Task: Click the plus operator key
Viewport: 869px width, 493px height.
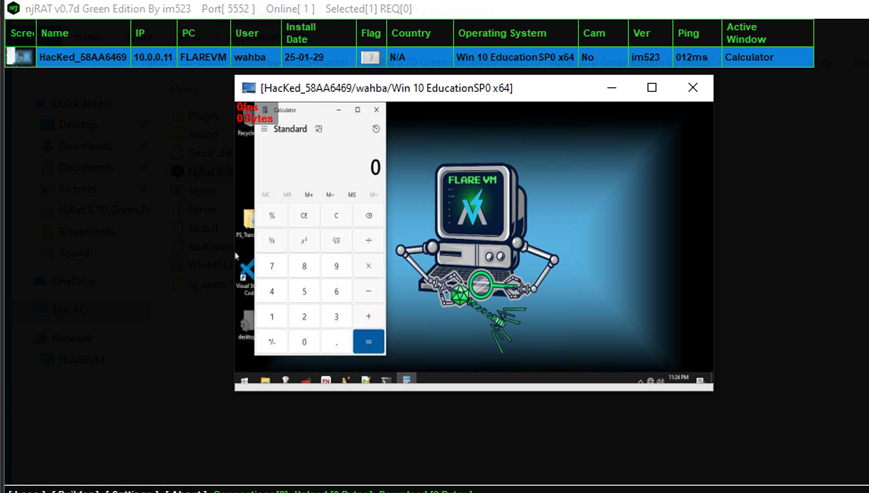Action: (x=369, y=316)
